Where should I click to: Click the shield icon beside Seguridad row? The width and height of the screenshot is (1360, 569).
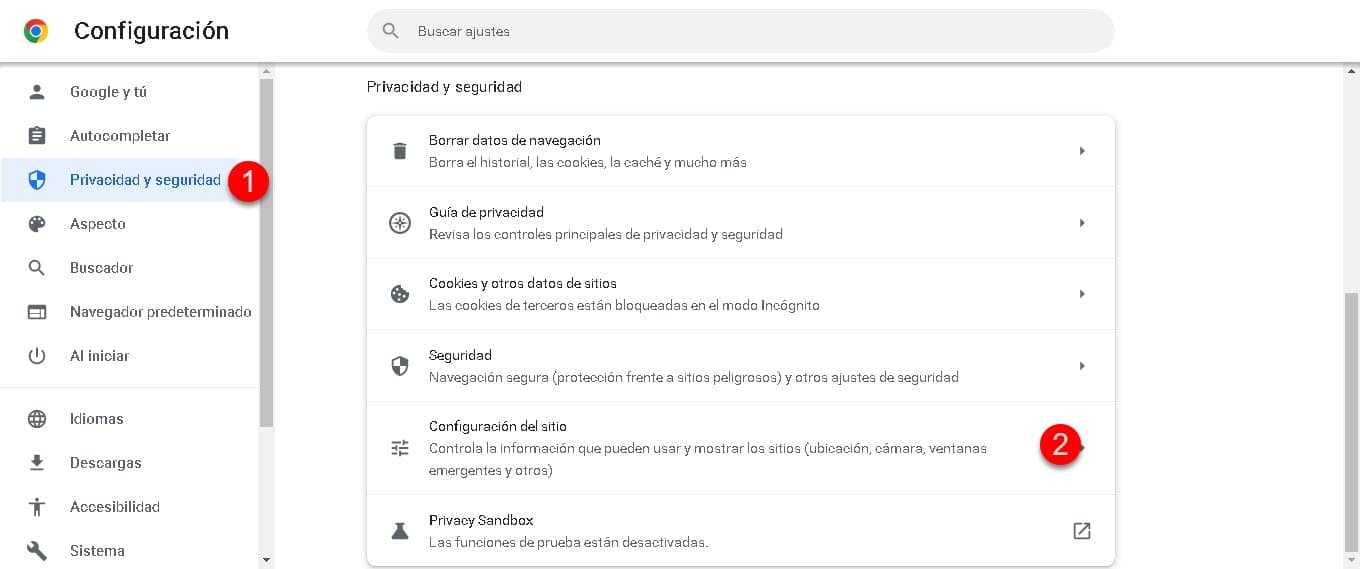(400, 366)
